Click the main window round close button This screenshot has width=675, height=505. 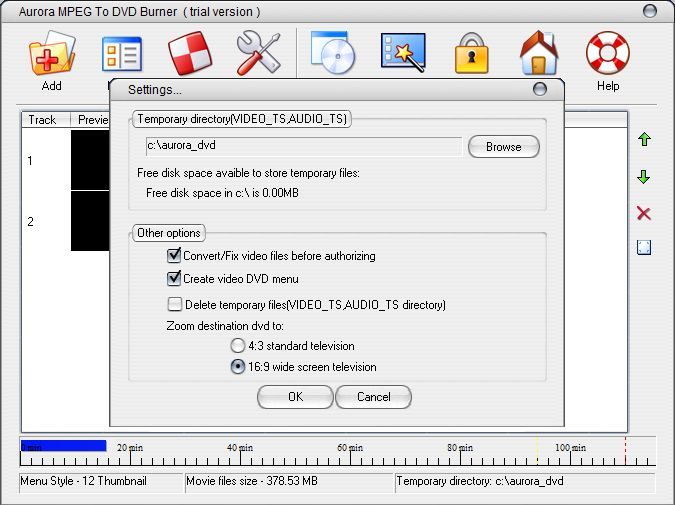[650, 11]
